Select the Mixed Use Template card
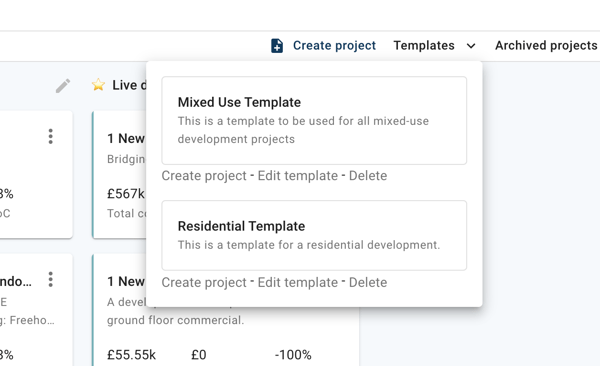 (x=314, y=121)
